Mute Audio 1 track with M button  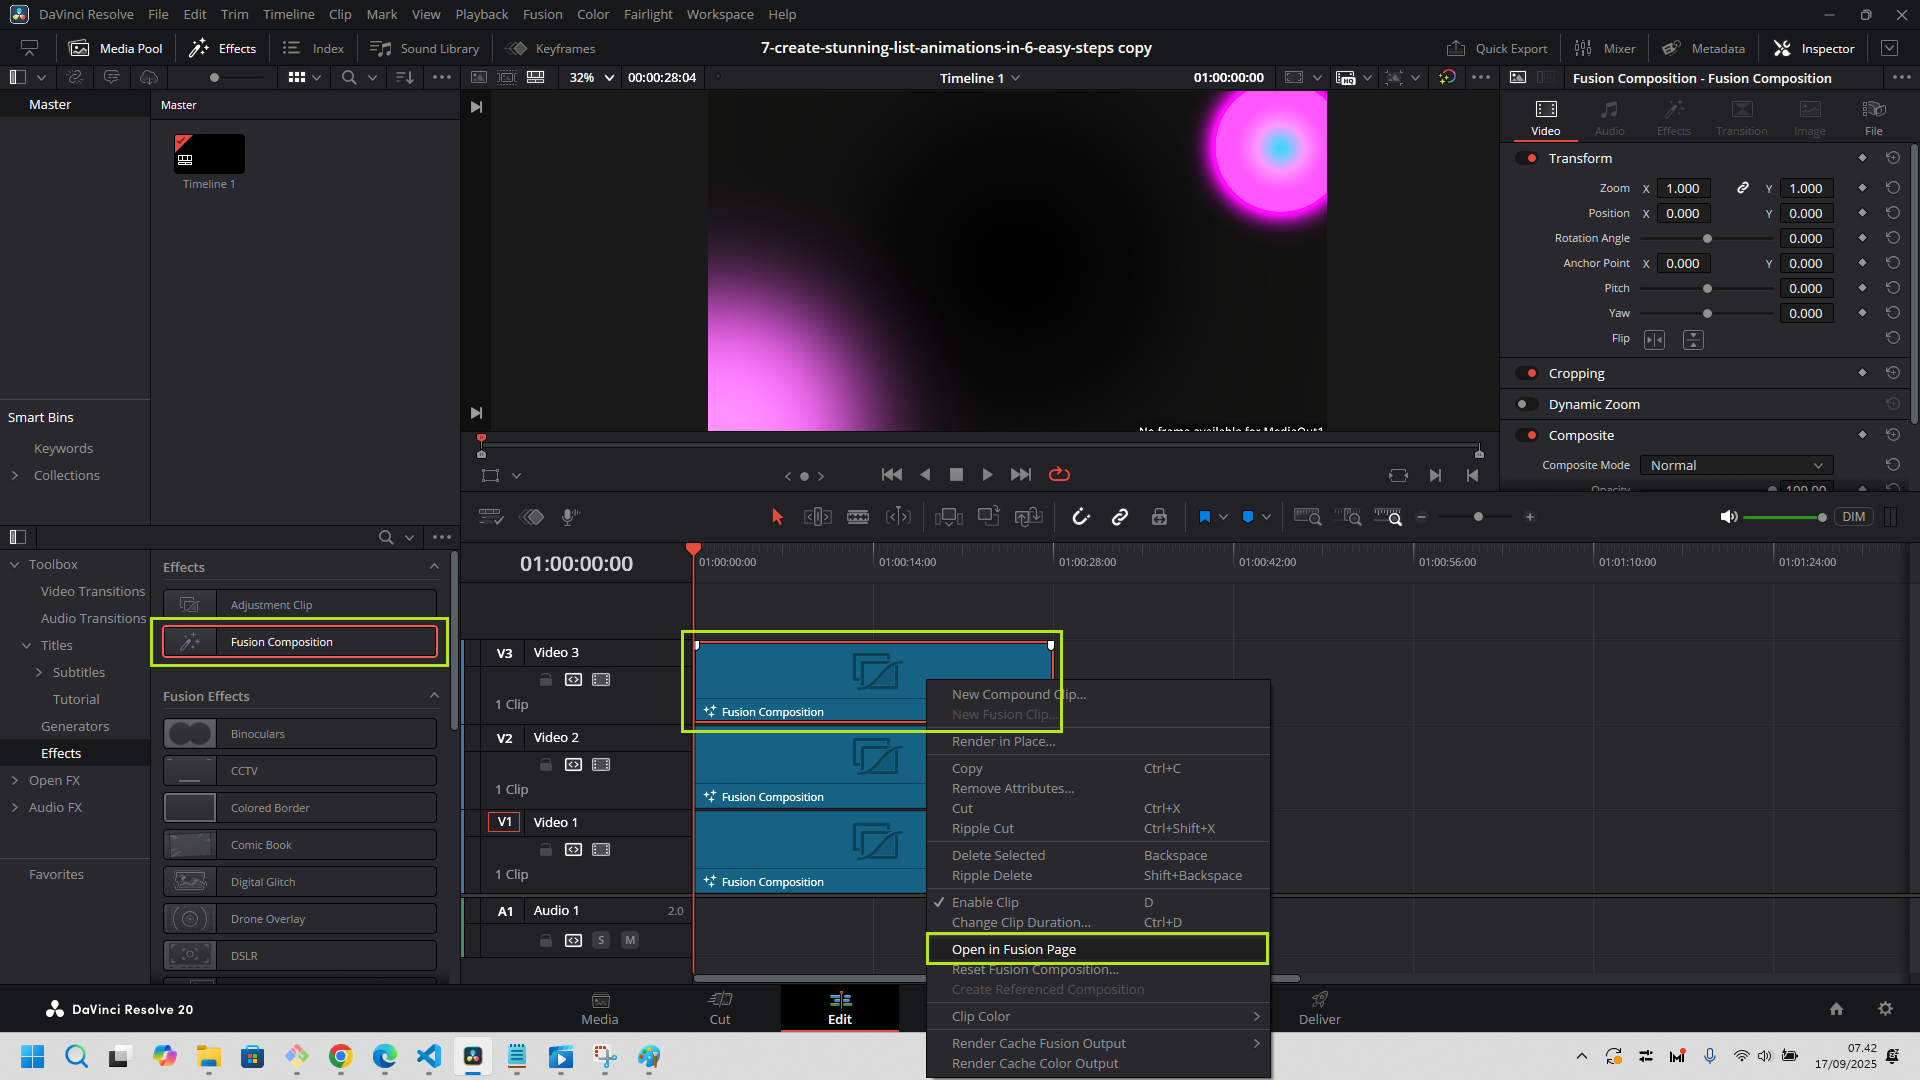click(630, 940)
